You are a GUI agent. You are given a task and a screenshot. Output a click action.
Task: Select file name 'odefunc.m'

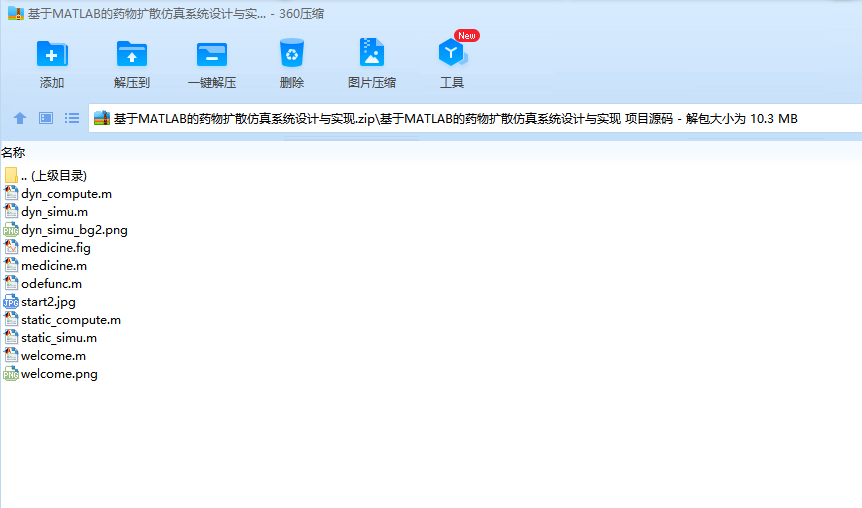(52, 284)
